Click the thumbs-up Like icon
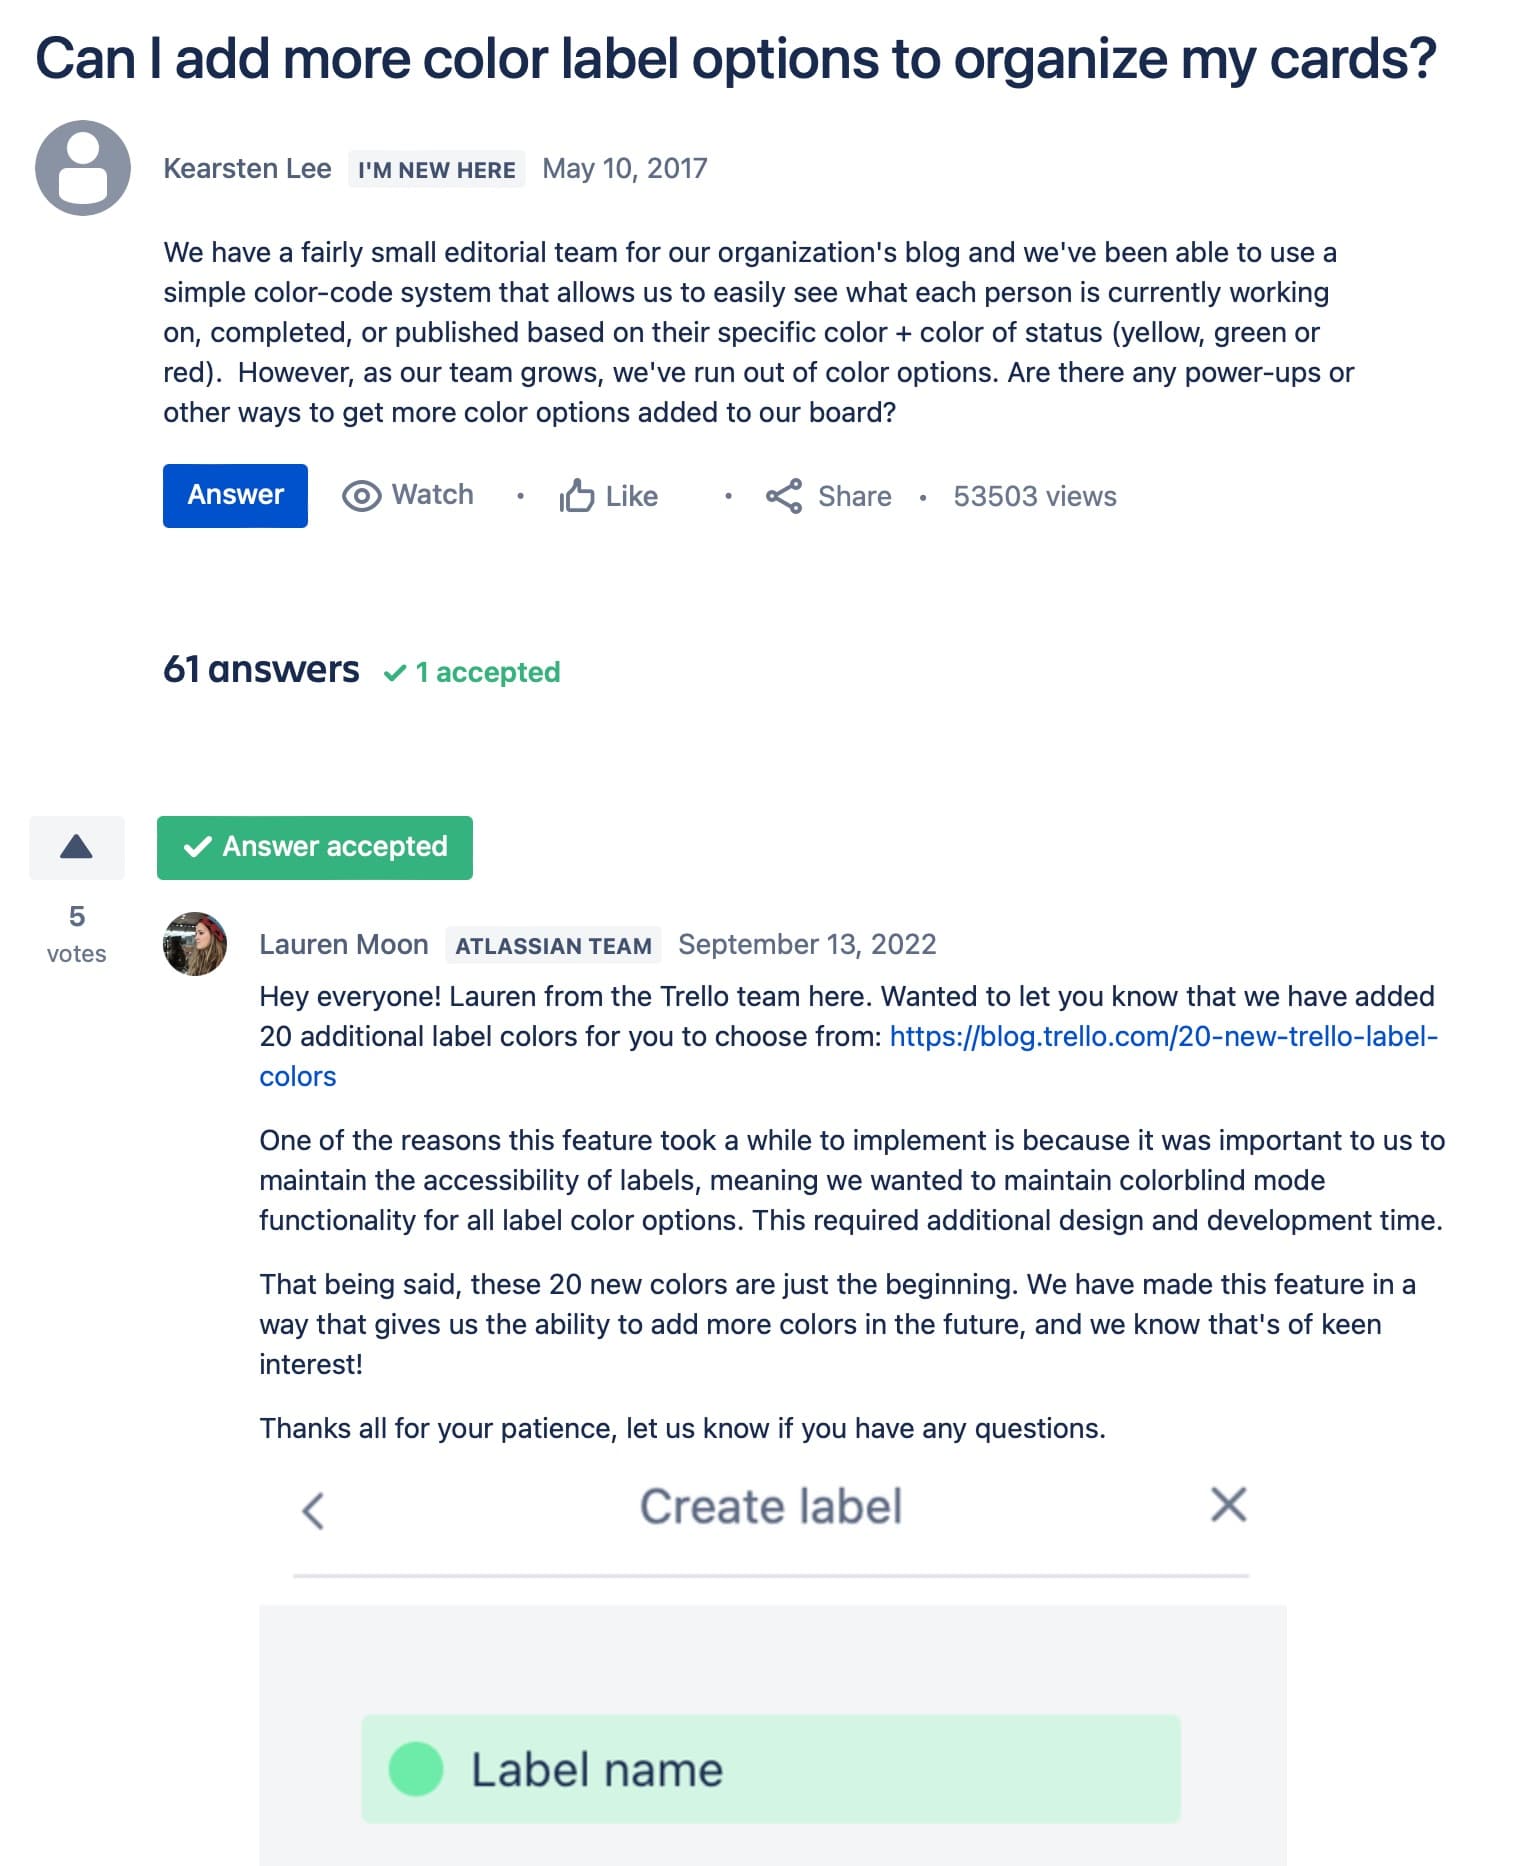Image resolution: width=1518 pixels, height=1866 pixels. point(576,496)
